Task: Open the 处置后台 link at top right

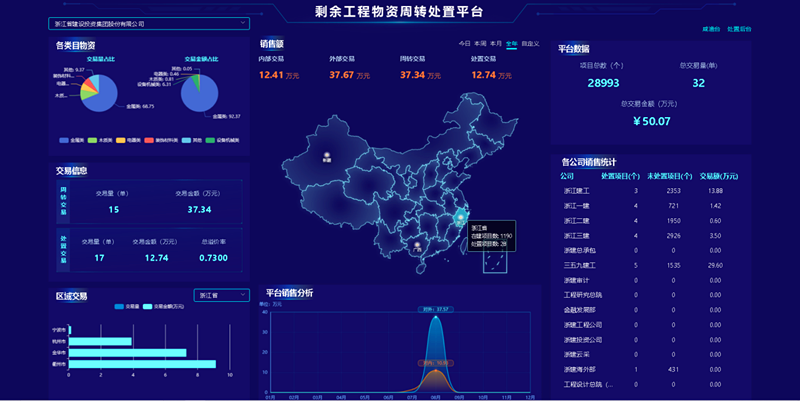Action: 739,29
